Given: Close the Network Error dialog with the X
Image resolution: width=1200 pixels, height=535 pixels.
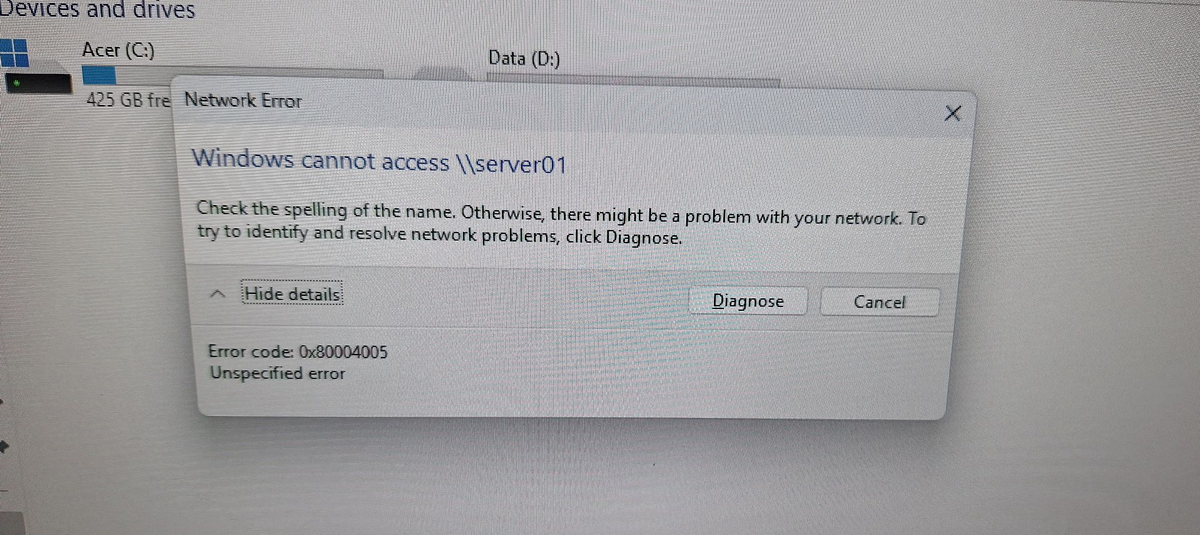Looking at the screenshot, I should point(952,114).
